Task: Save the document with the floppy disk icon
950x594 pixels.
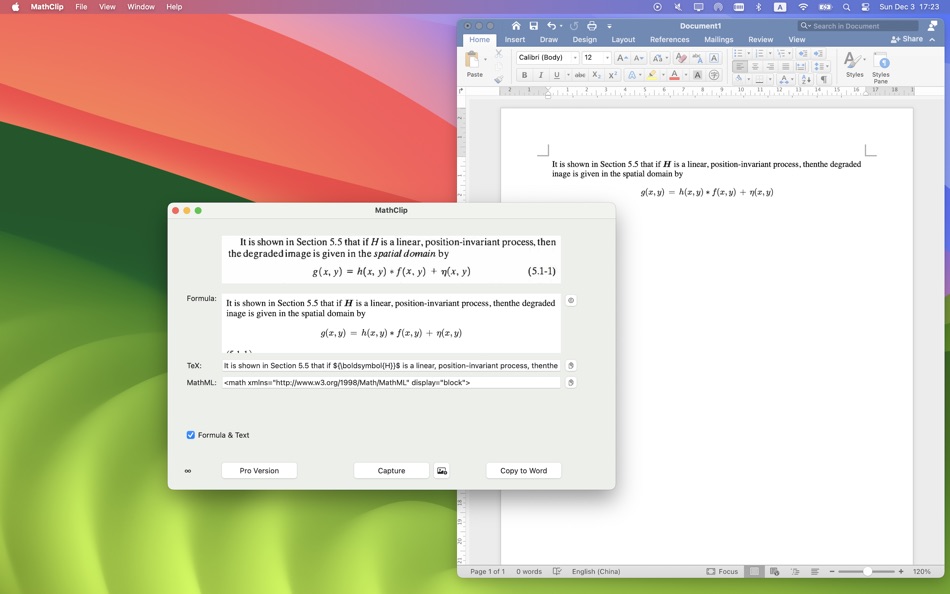Action: (x=533, y=26)
